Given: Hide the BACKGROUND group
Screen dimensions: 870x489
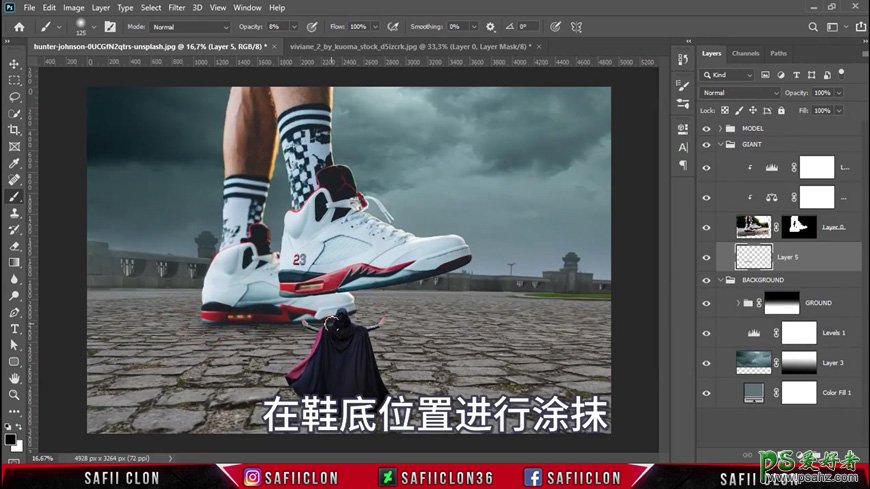Looking at the screenshot, I should pos(706,280).
